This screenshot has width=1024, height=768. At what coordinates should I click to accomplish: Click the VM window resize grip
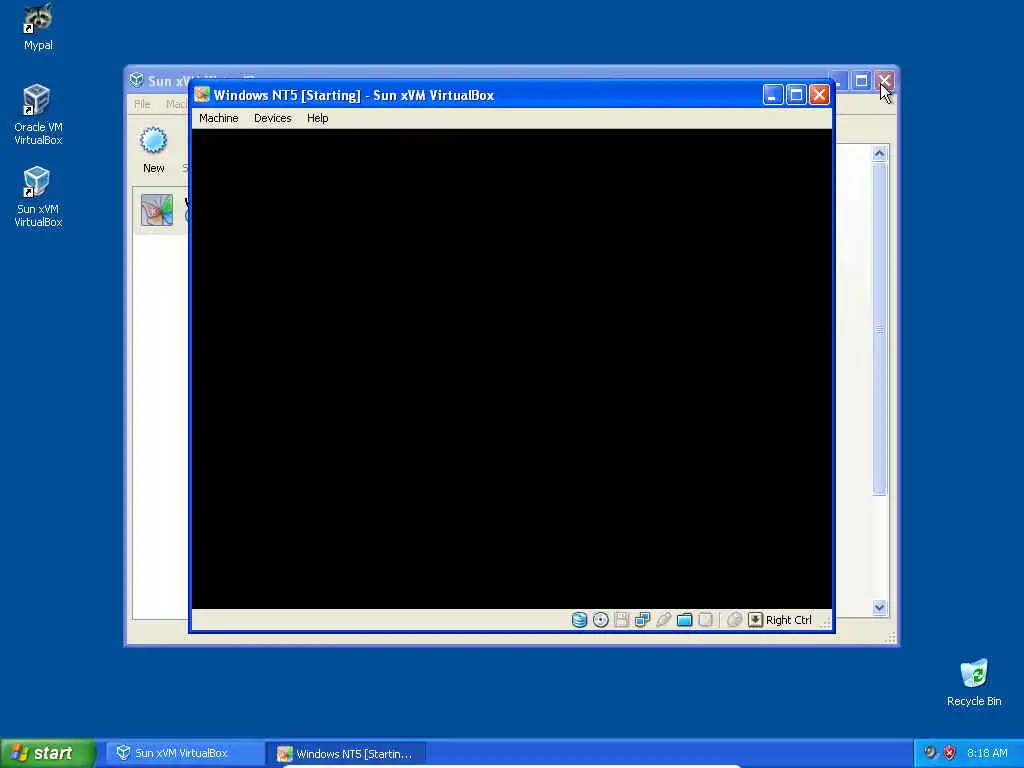click(826, 623)
